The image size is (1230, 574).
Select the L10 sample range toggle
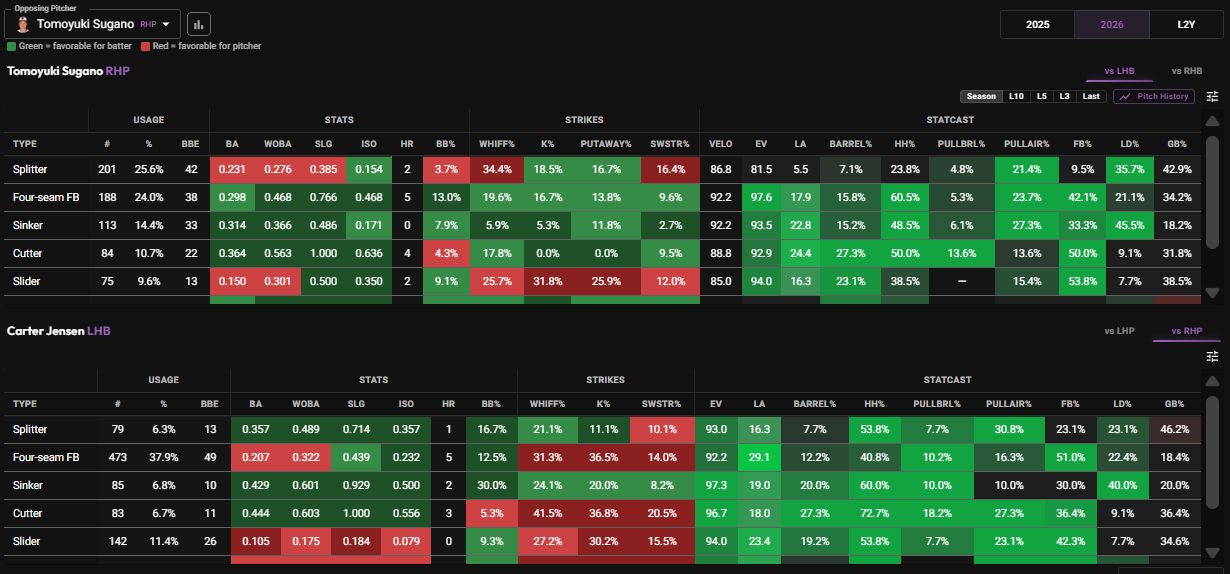point(1016,96)
